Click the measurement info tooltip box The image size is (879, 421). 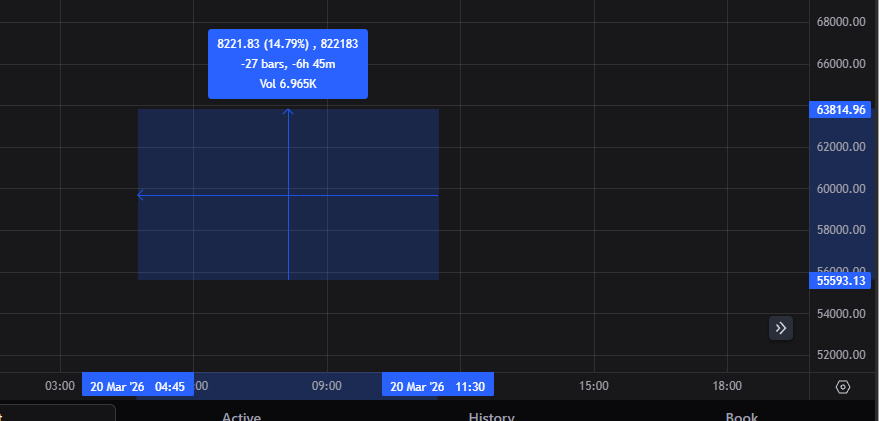point(288,64)
